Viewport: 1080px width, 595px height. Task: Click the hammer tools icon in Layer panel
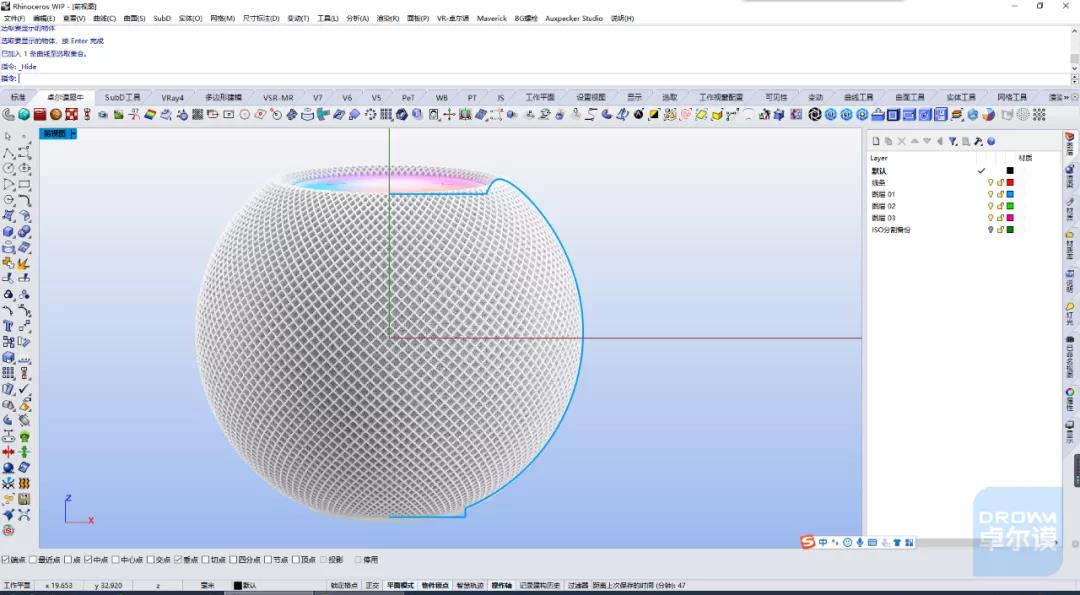tap(978, 141)
